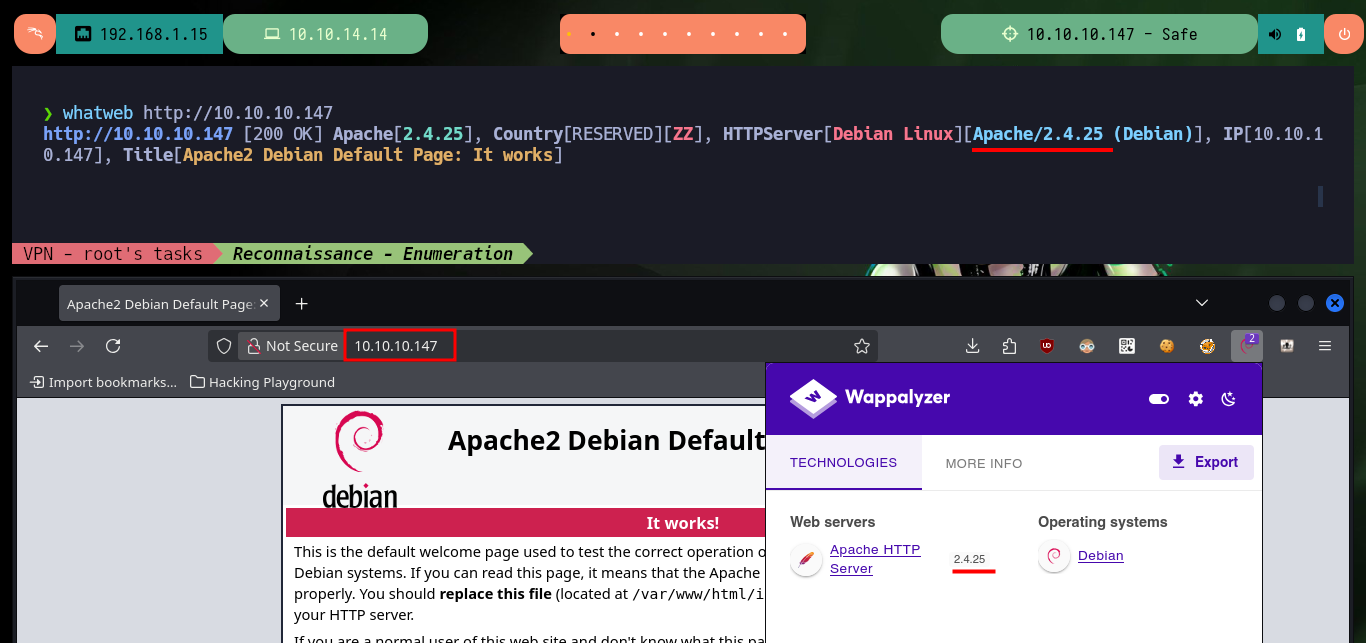Open the cookie editor extension icon
This screenshot has height=643, width=1366.
[1166, 346]
